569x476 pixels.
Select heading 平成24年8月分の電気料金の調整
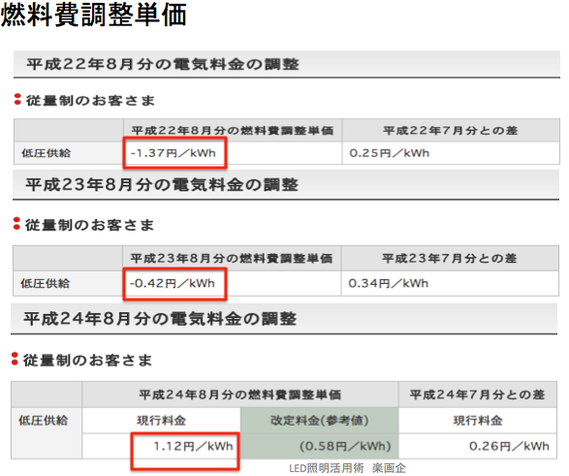[x=160, y=319]
